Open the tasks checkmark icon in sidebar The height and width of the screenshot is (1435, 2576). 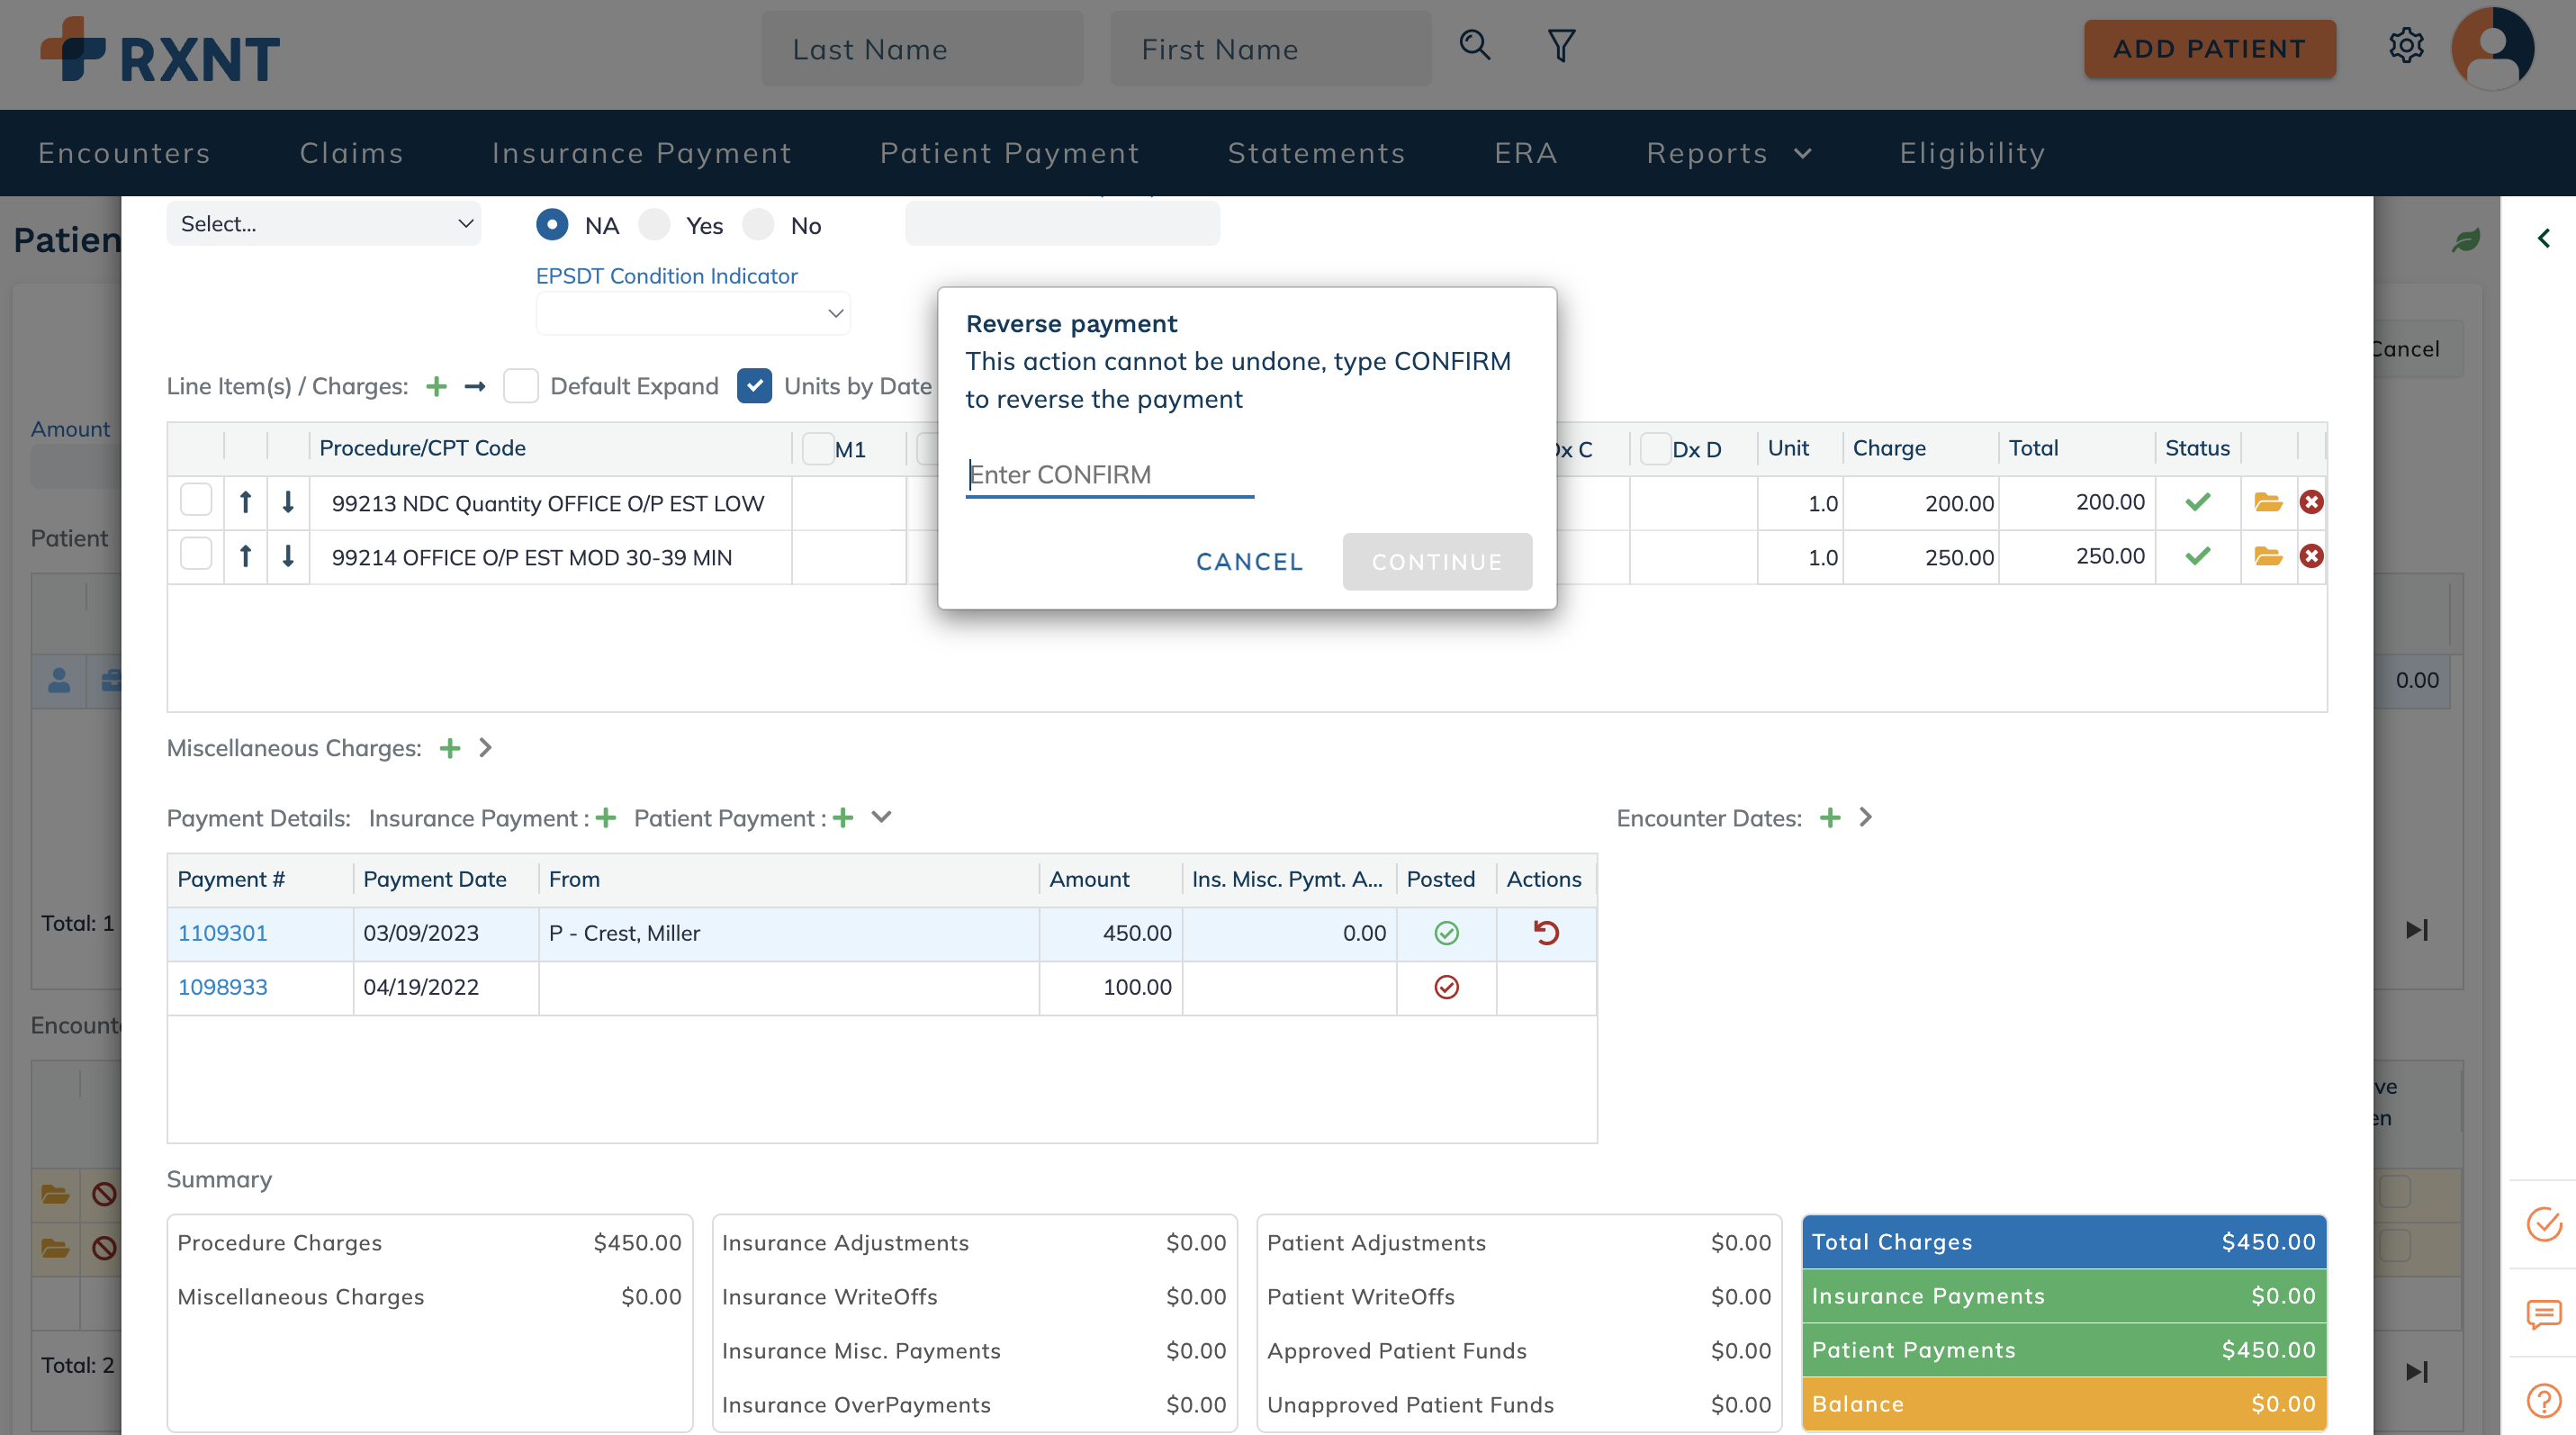(2543, 1224)
